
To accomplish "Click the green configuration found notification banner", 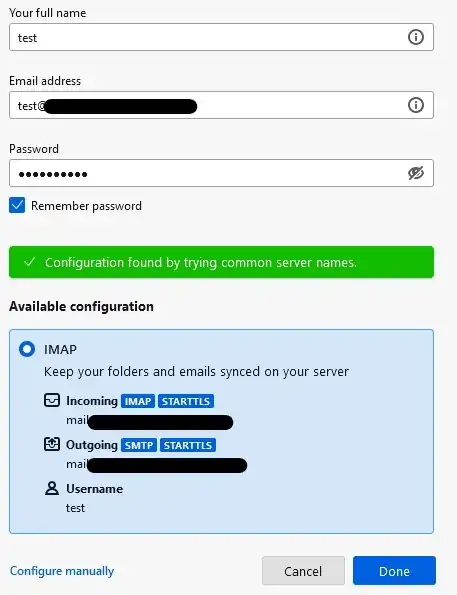I will (x=221, y=262).
